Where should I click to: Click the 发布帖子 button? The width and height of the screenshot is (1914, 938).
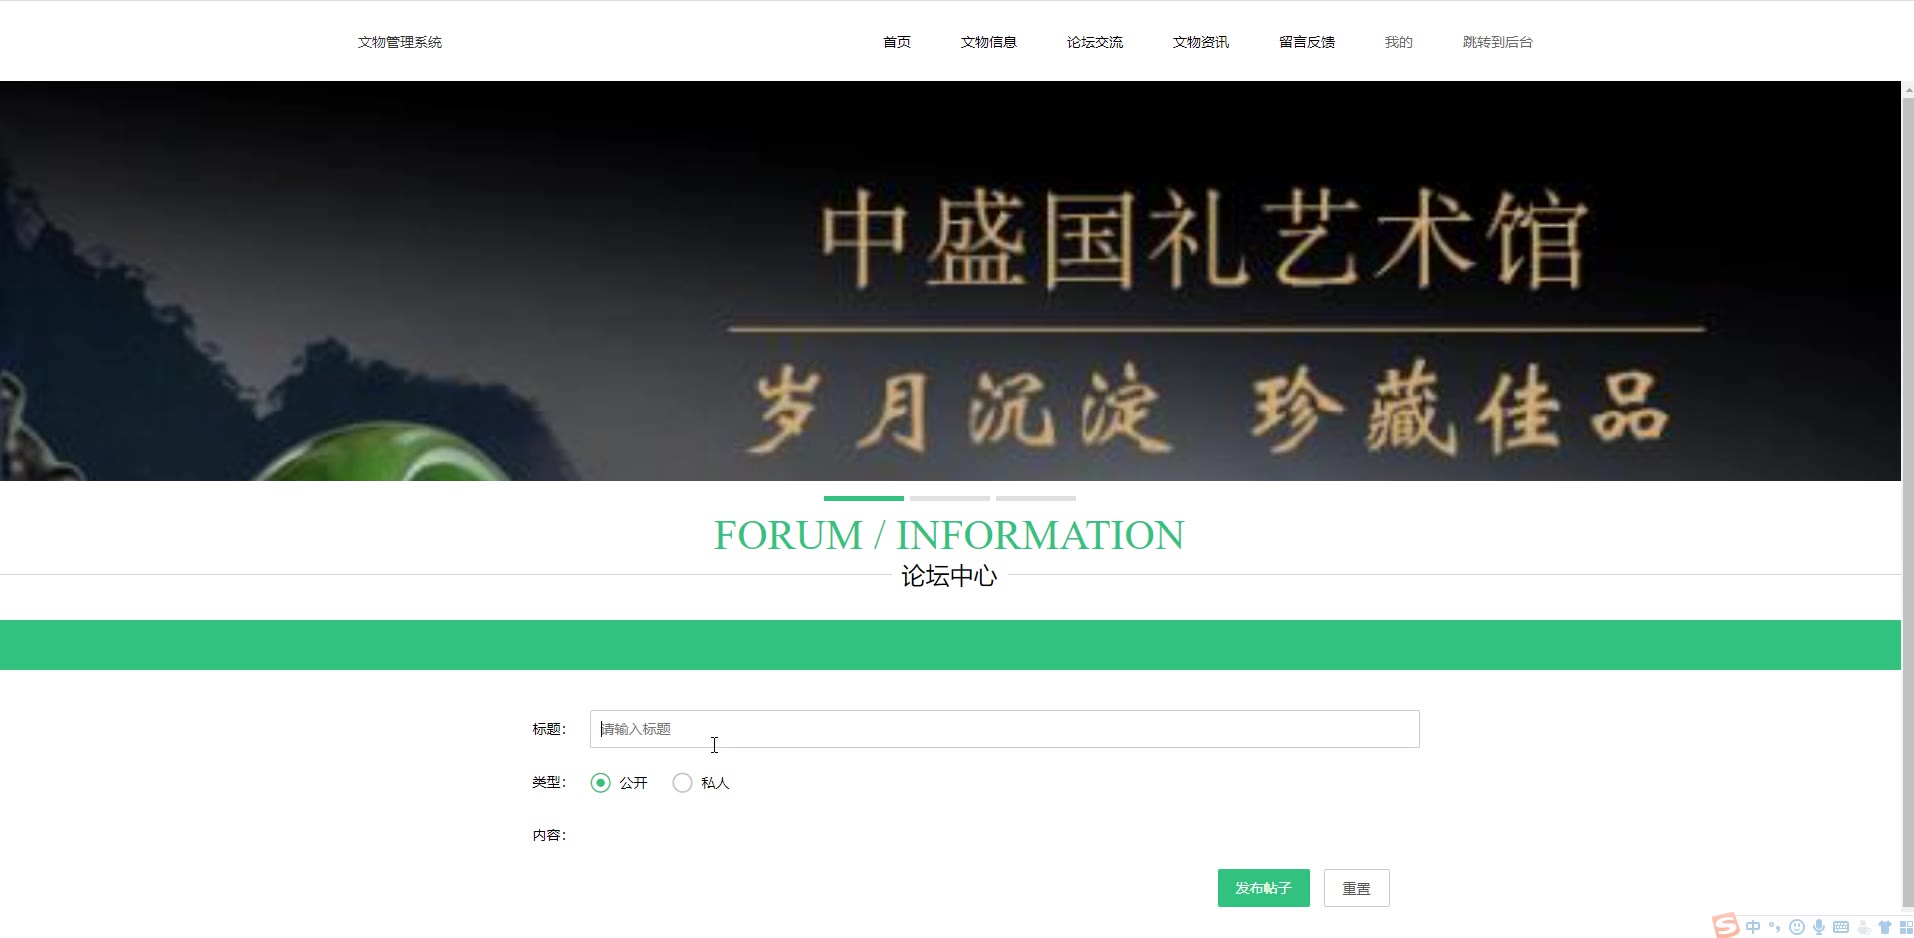point(1264,888)
